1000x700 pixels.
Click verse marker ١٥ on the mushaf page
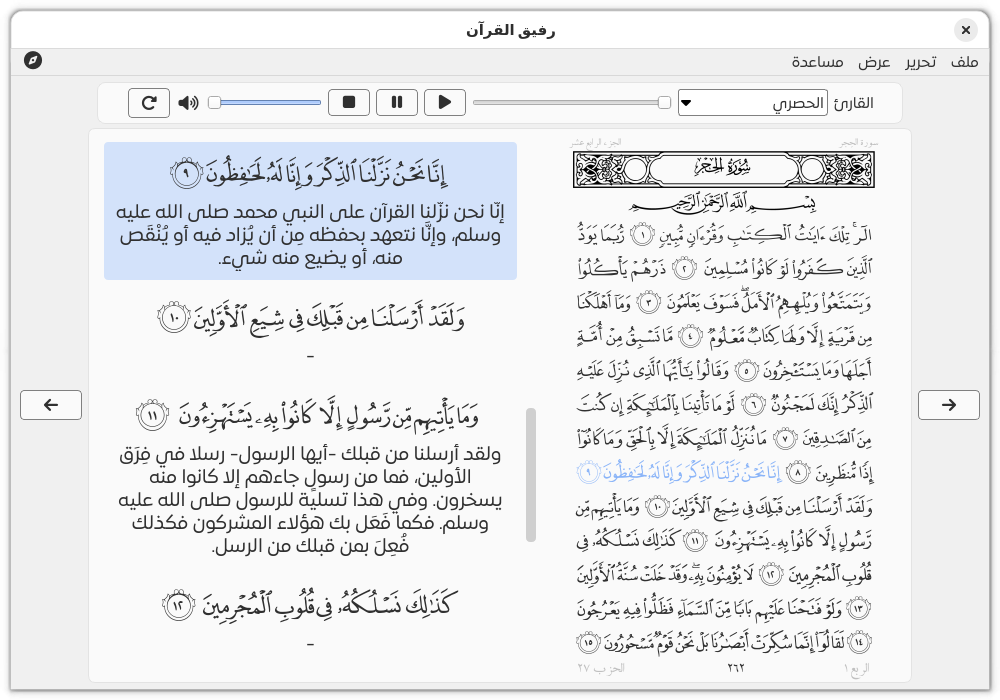(588, 642)
